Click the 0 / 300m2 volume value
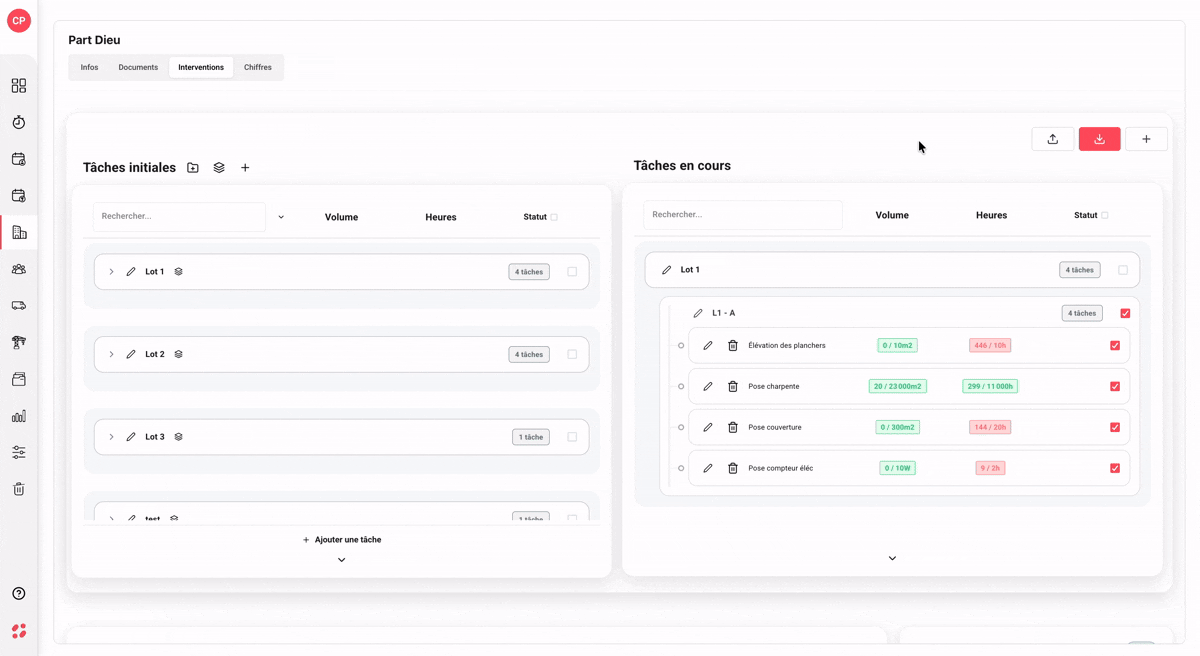Image resolution: width=1200 pixels, height=656 pixels. point(898,427)
